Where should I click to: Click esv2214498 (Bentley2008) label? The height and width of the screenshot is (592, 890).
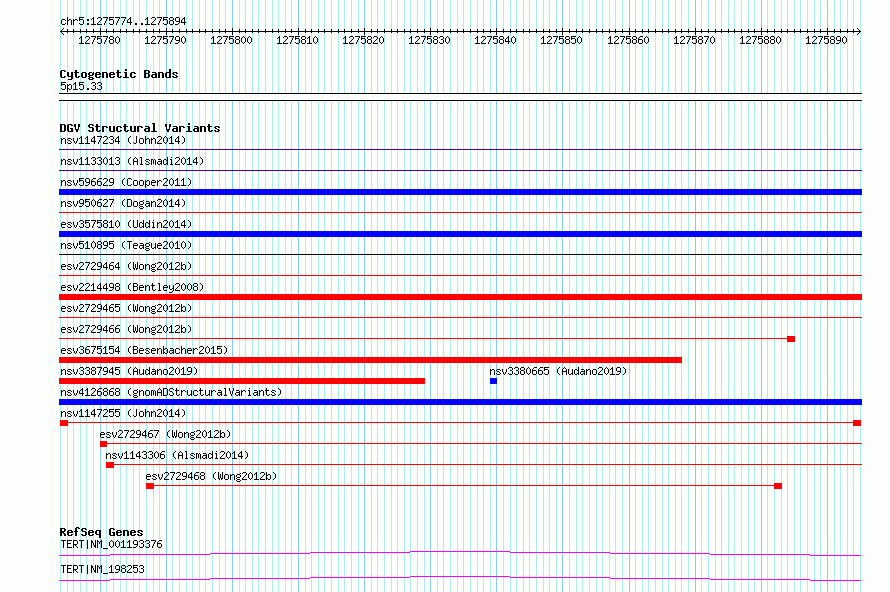point(132,287)
